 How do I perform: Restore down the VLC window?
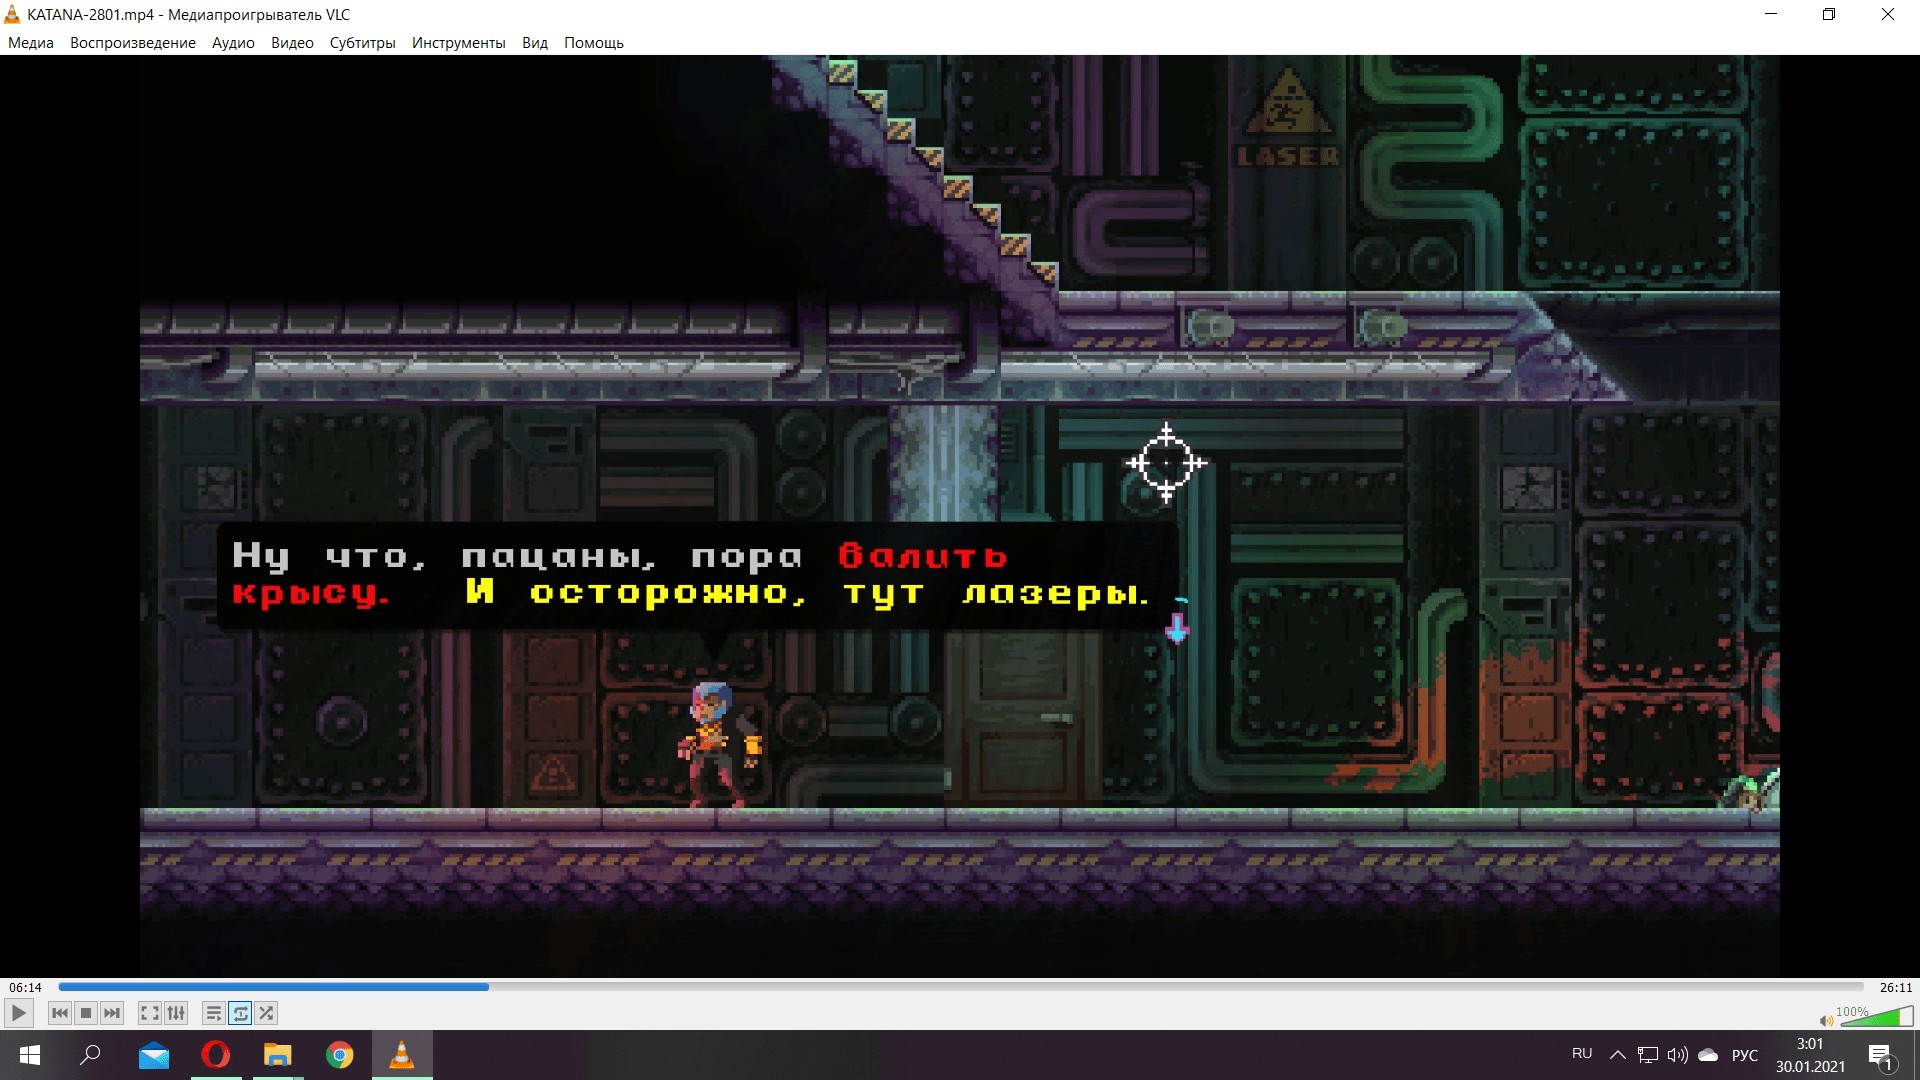1829,14
